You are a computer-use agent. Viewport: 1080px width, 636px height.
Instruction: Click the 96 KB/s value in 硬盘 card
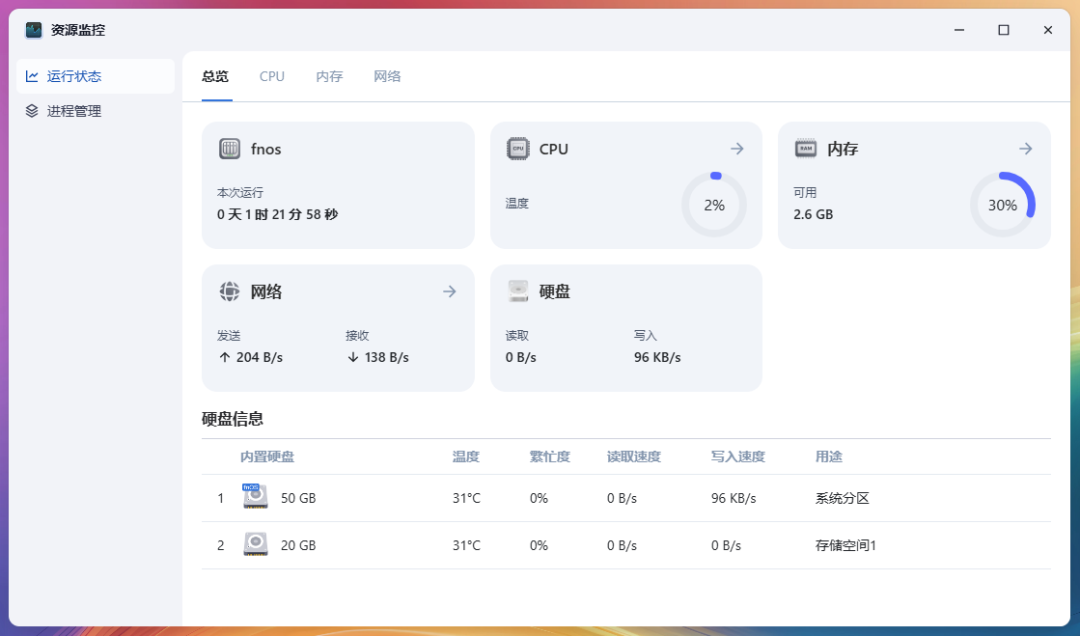658,358
